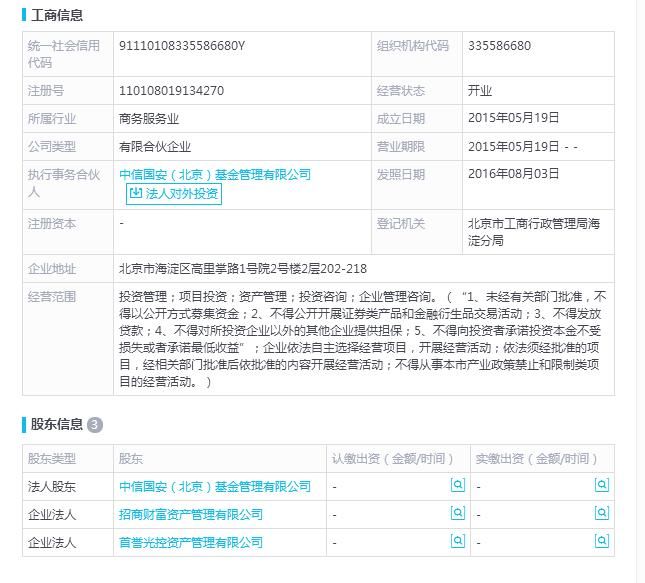Click the 企业地址 label
645x583 pixels.
(x=52, y=269)
